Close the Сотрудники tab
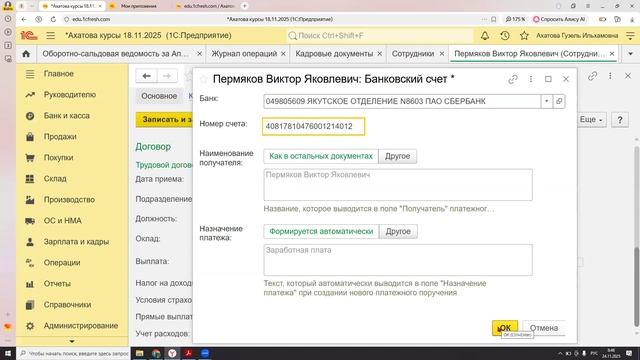640x360 pixels. (x=442, y=54)
